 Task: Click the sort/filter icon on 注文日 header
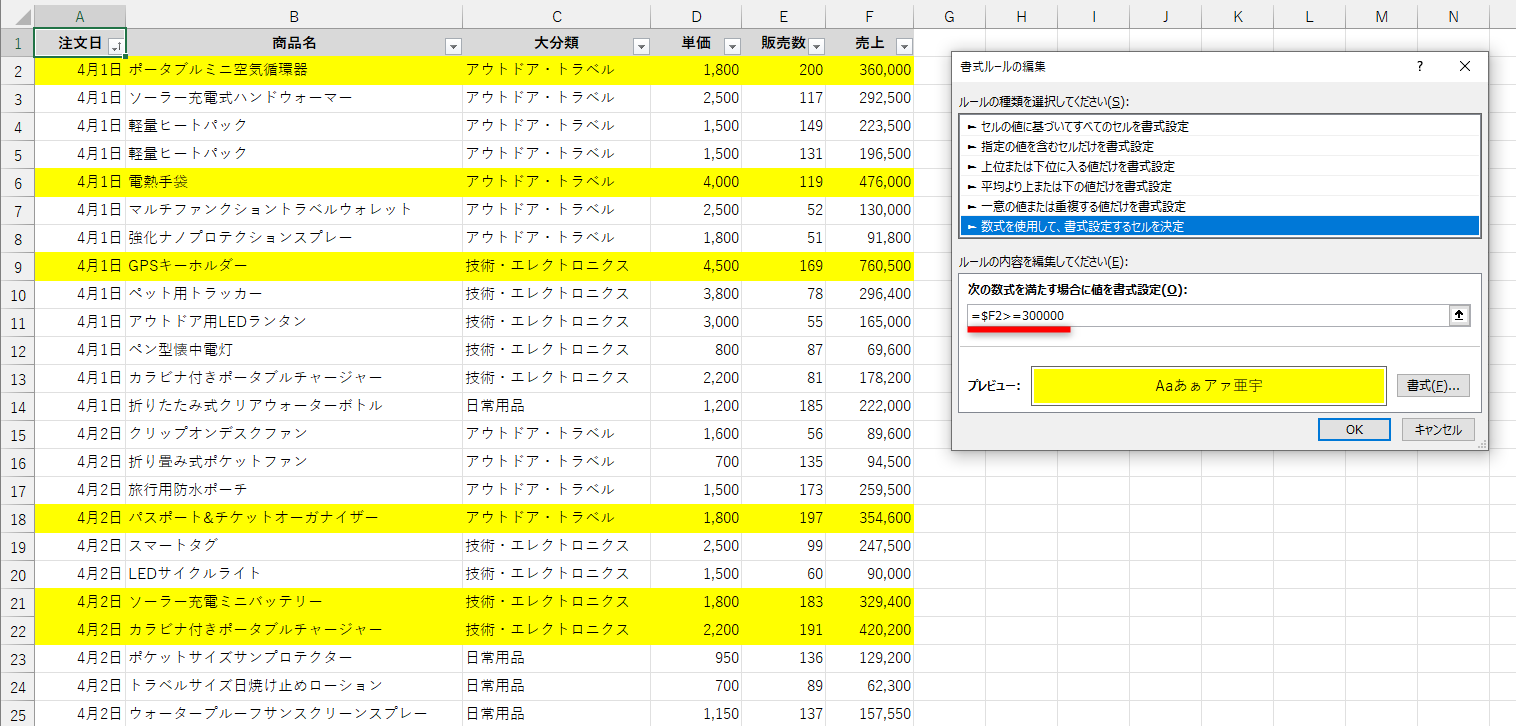(113, 44)
